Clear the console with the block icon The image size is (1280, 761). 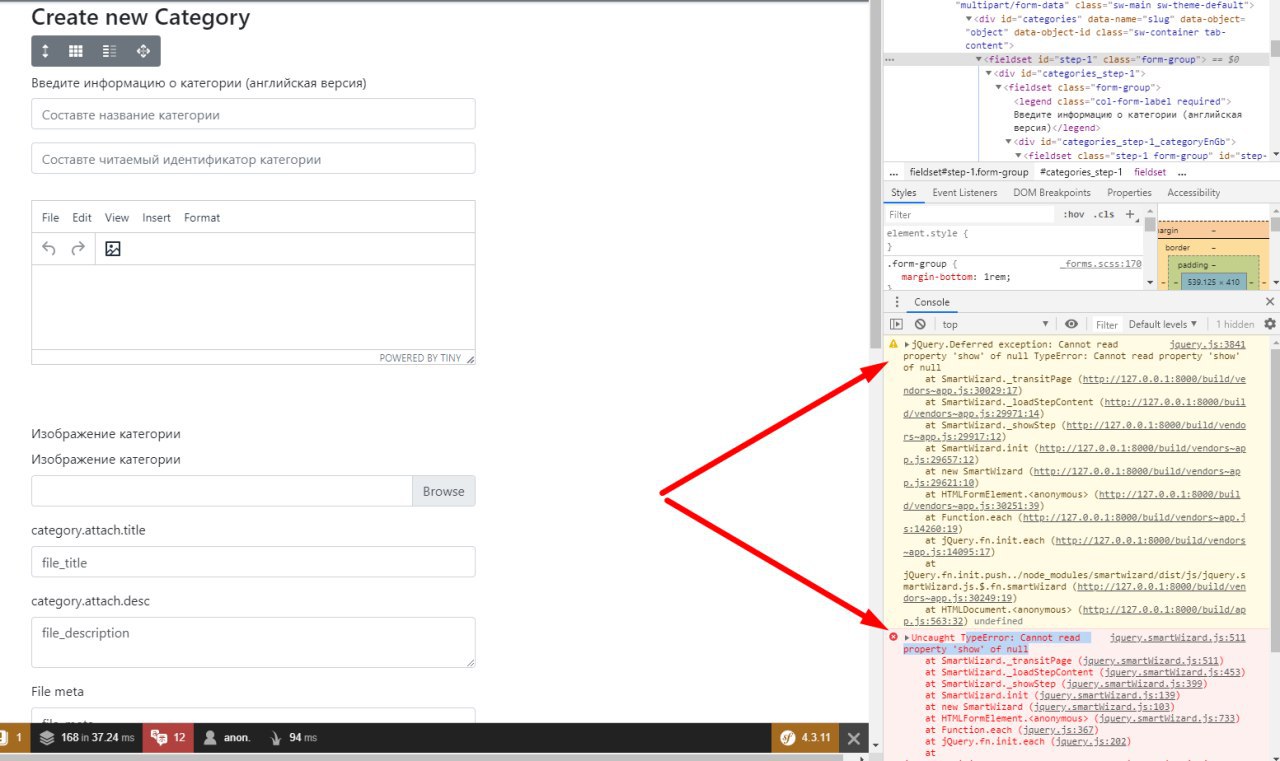(x=920, y=324)
